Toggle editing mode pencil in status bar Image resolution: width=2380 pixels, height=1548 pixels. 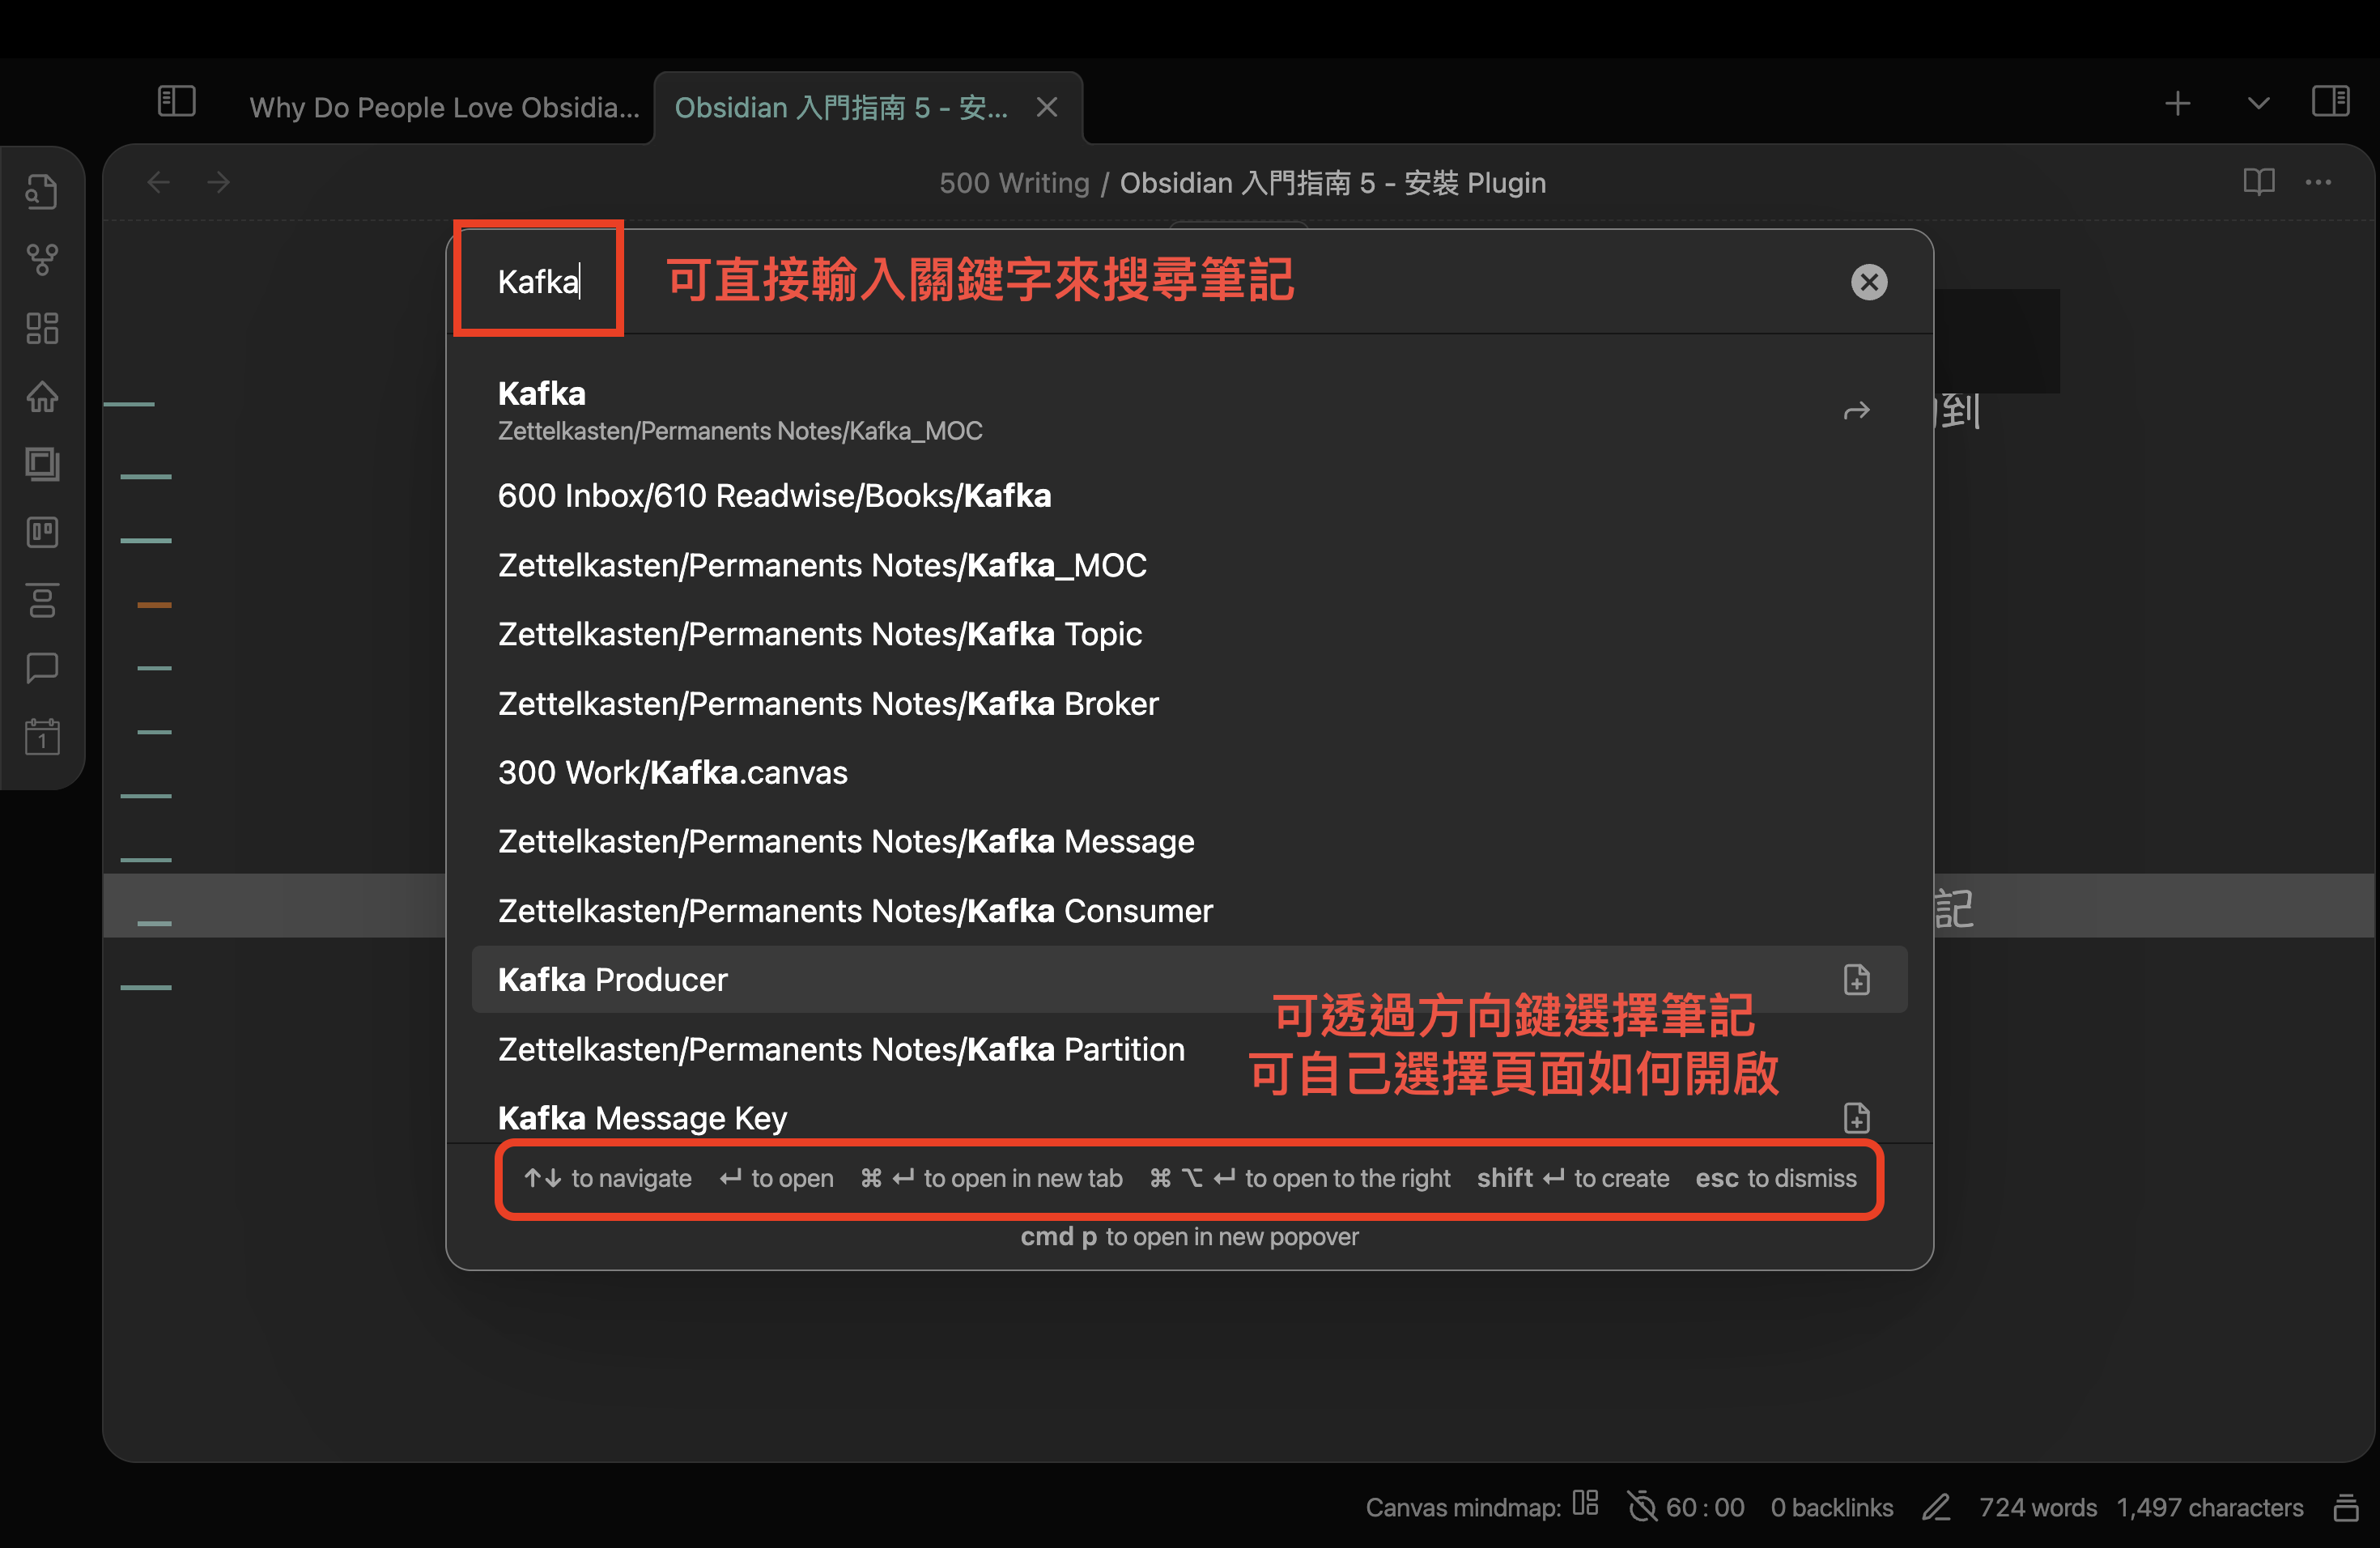[x=1936, y=1507]
